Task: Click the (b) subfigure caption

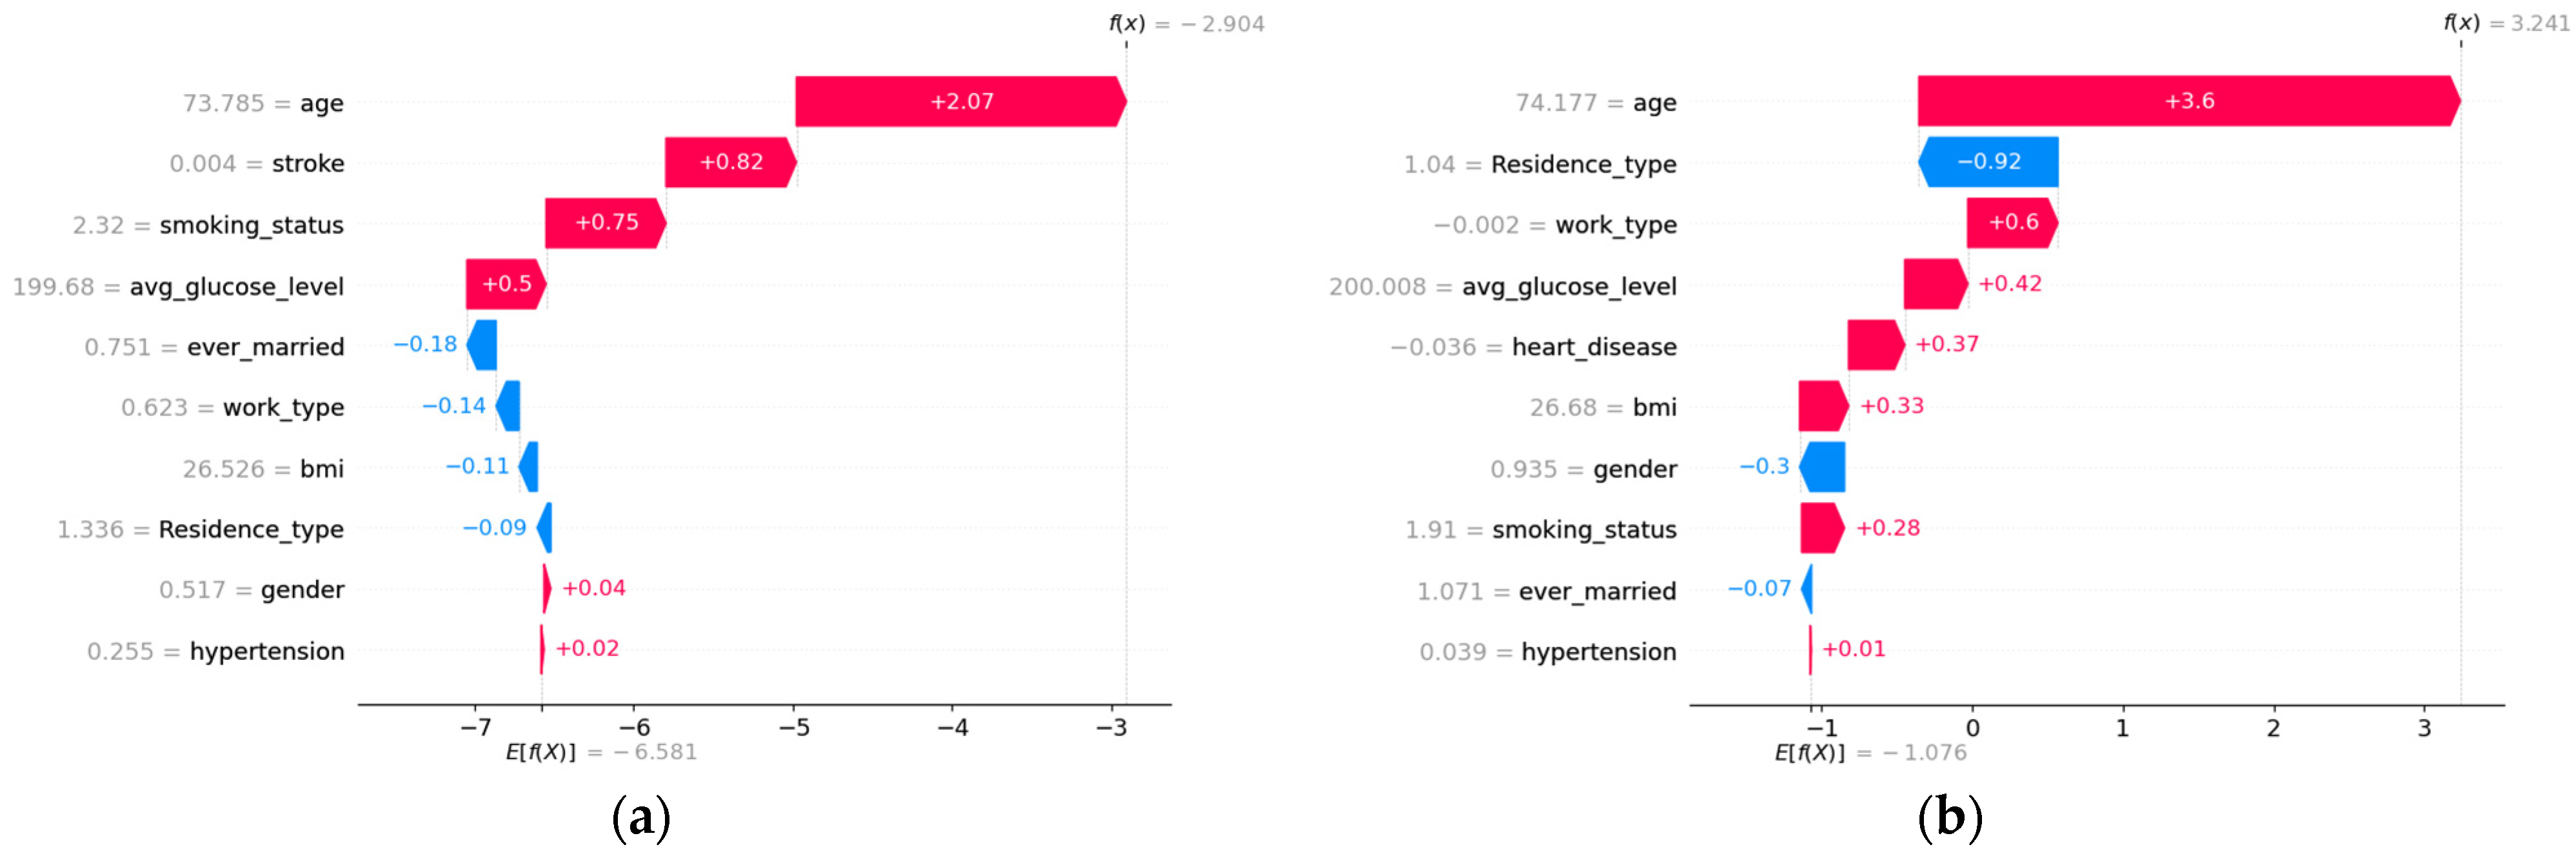Action: tap(1949, 817)
